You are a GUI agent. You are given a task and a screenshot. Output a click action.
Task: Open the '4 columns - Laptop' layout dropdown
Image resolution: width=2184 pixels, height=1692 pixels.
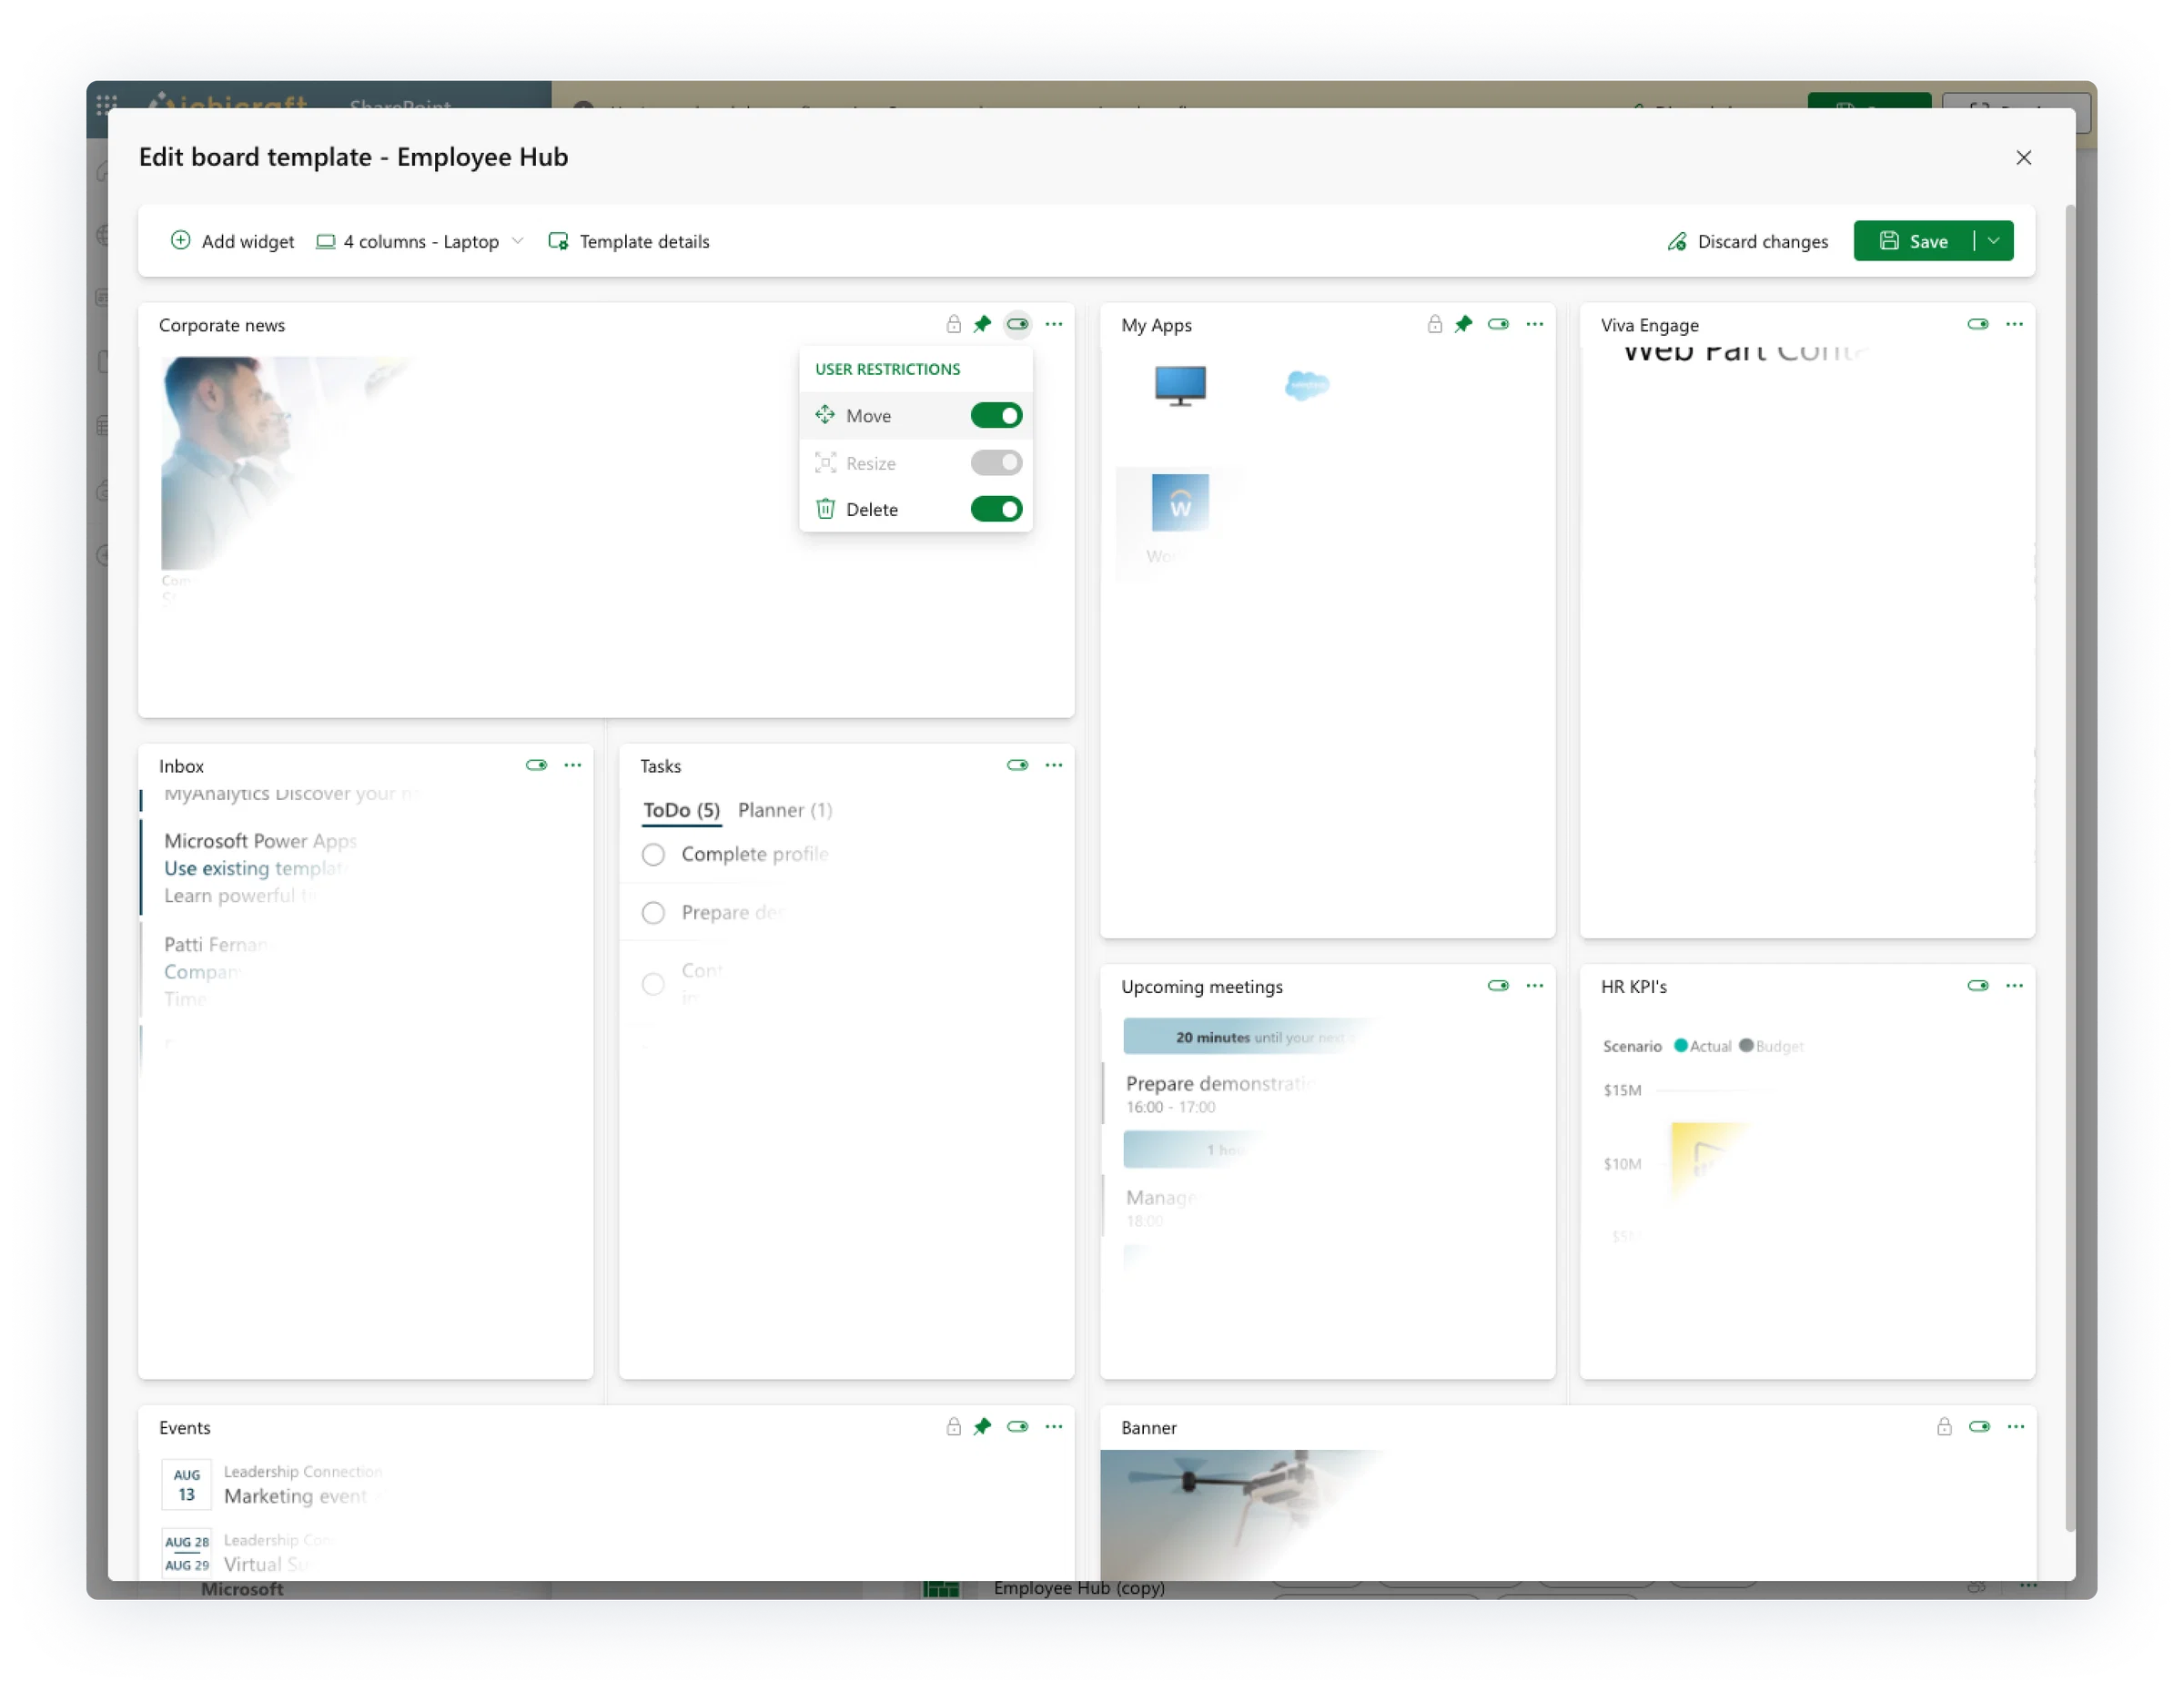point(420,241)
